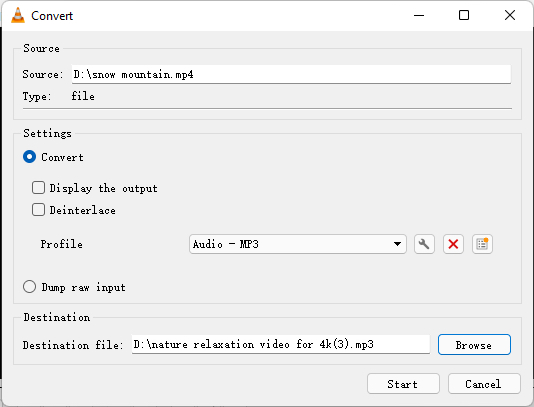Click the 'file' type value
This screenshot has height=407, width=534.
click(x=83, y=96)
